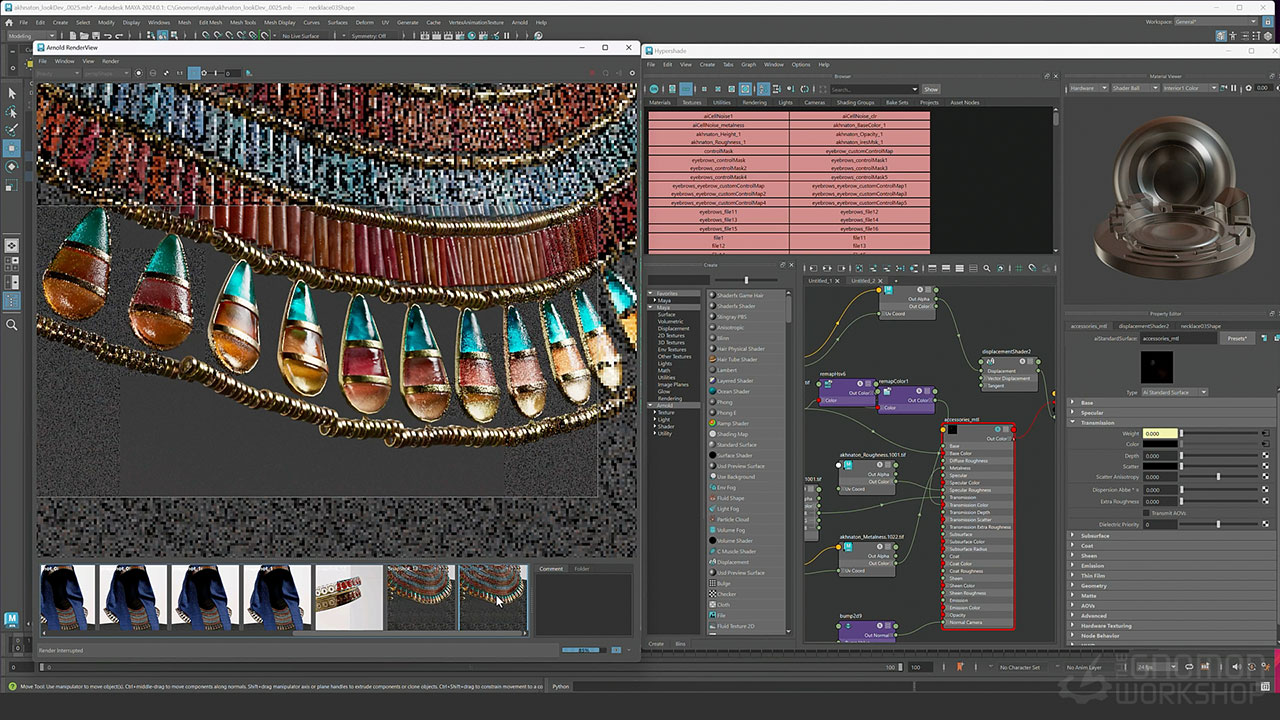Click the Show button in Browser
Viewport: 1280px width, 720px height.
930,89
